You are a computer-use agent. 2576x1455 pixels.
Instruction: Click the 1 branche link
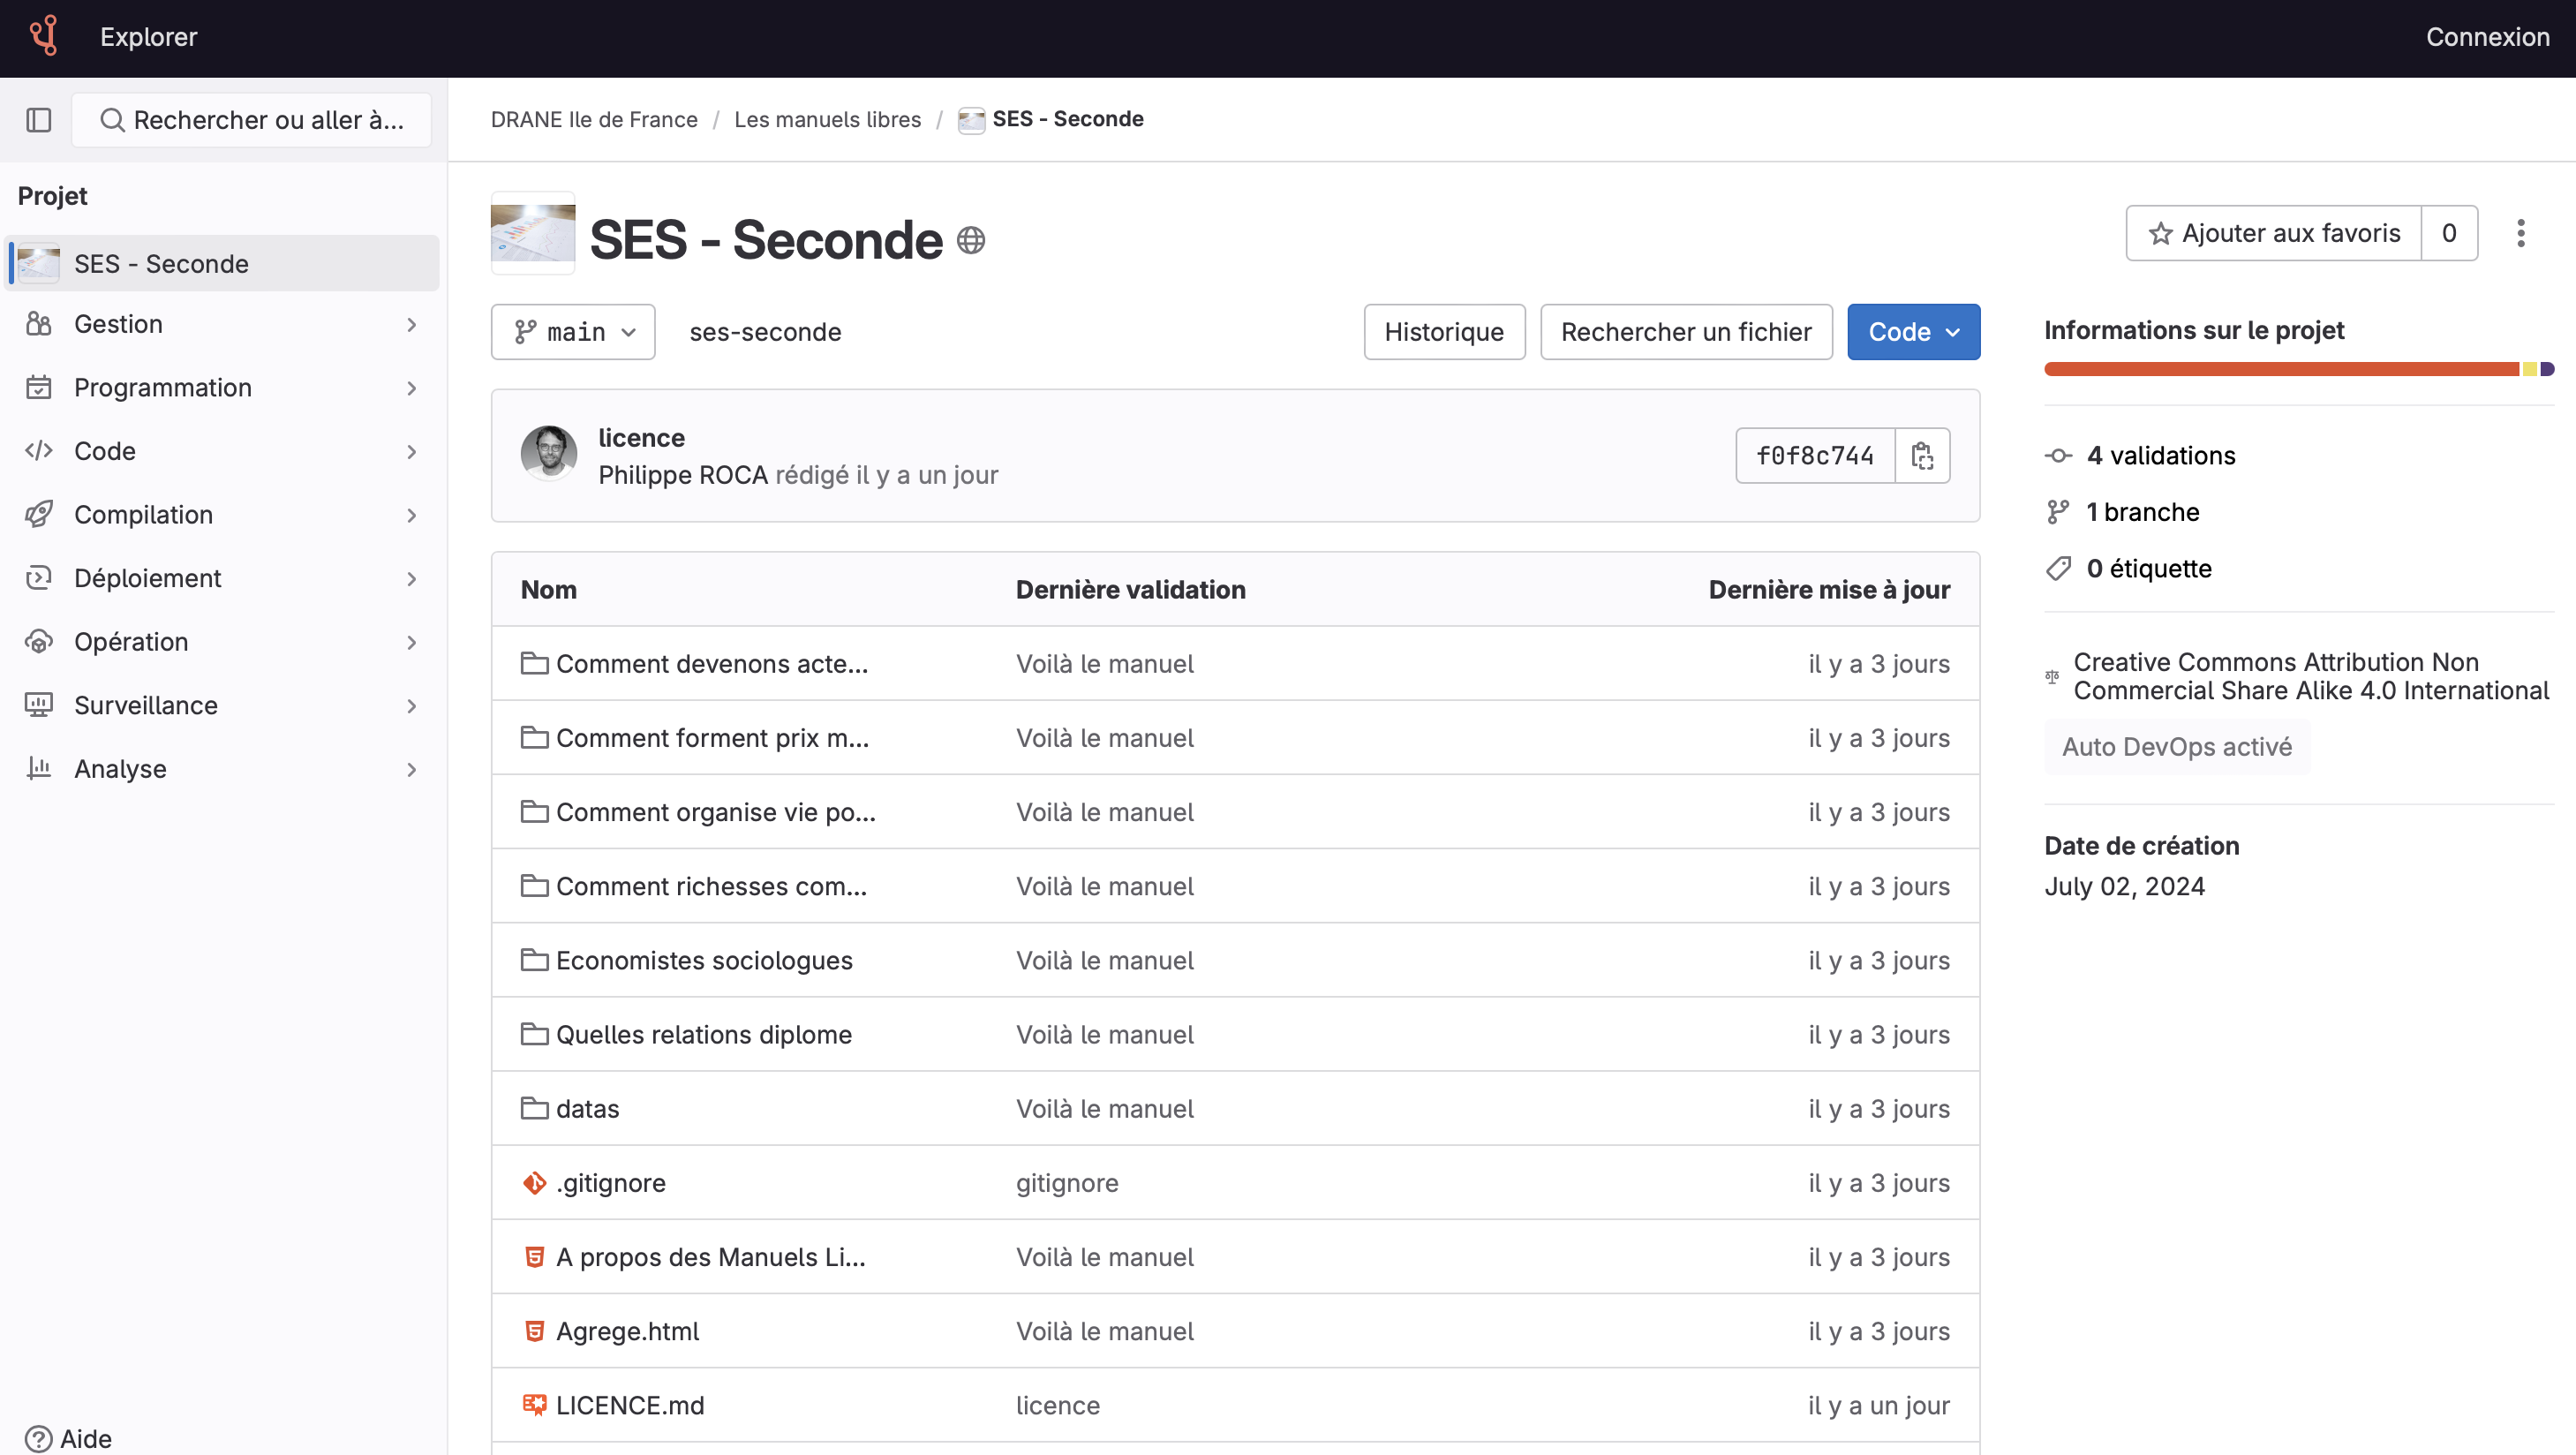(2142, 512)
